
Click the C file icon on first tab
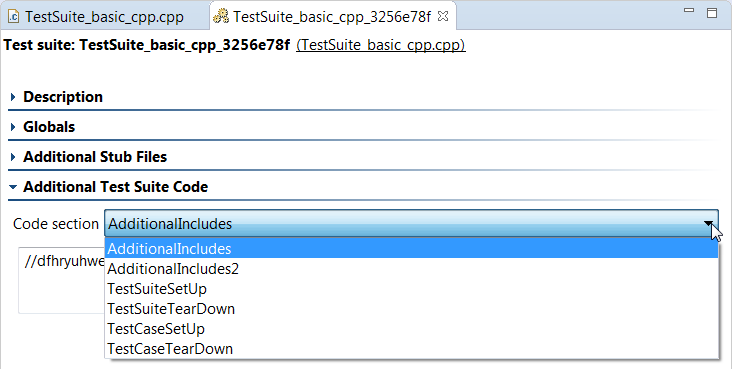pos(14,17)
